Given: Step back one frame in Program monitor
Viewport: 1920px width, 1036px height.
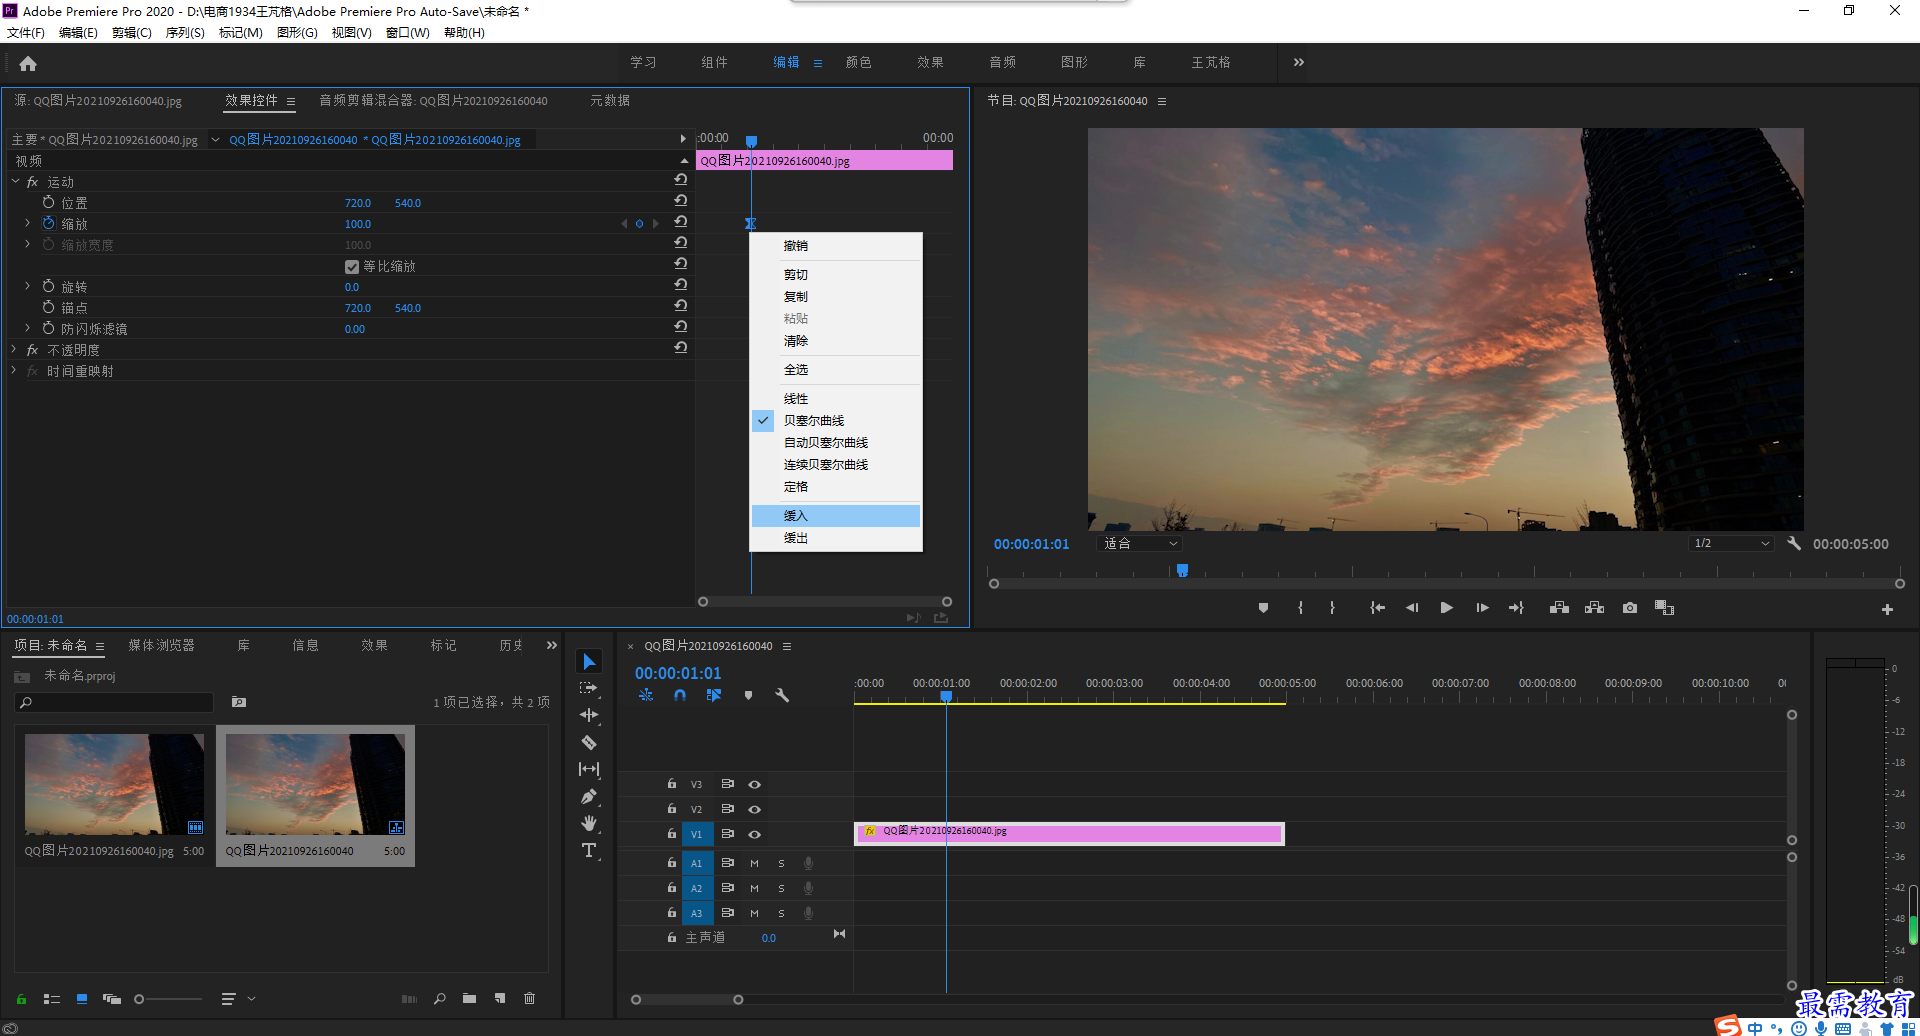Looking at the screenshot, I should [x=1412, y=608].
